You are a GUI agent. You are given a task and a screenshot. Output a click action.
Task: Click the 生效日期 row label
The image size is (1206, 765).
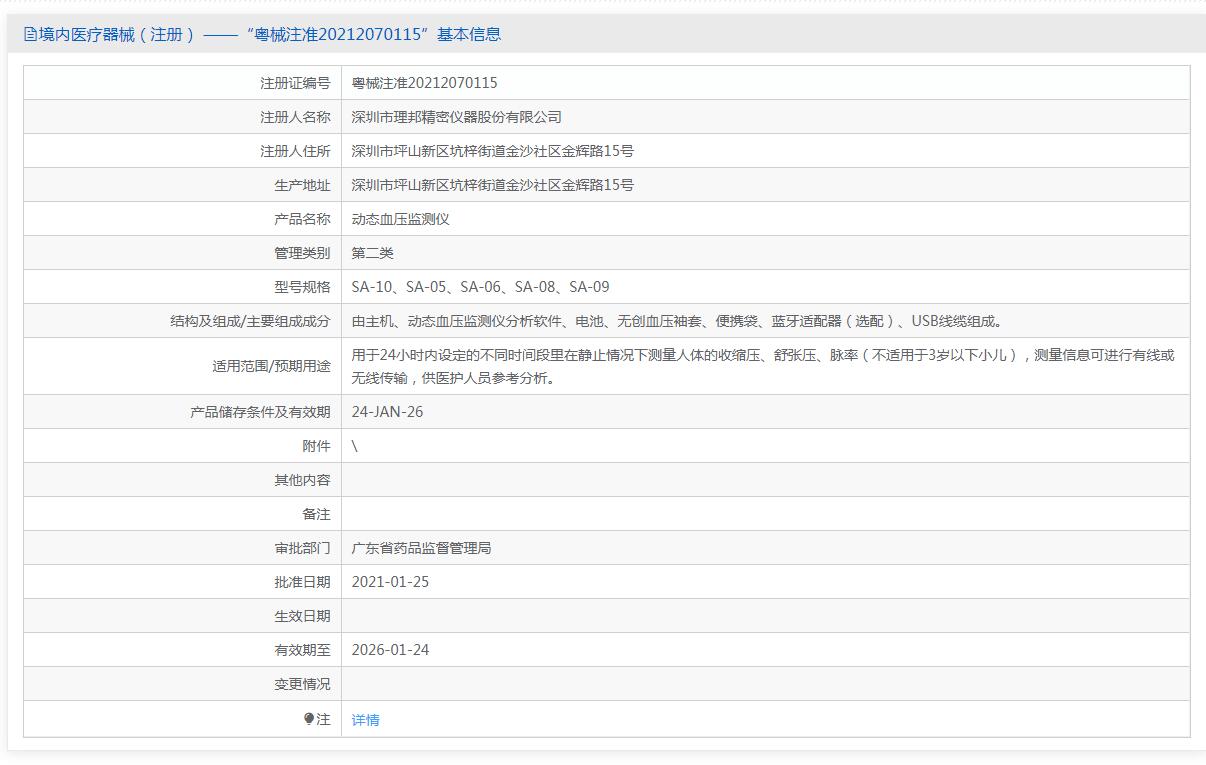pyautogui.click(x=302, y=616)
